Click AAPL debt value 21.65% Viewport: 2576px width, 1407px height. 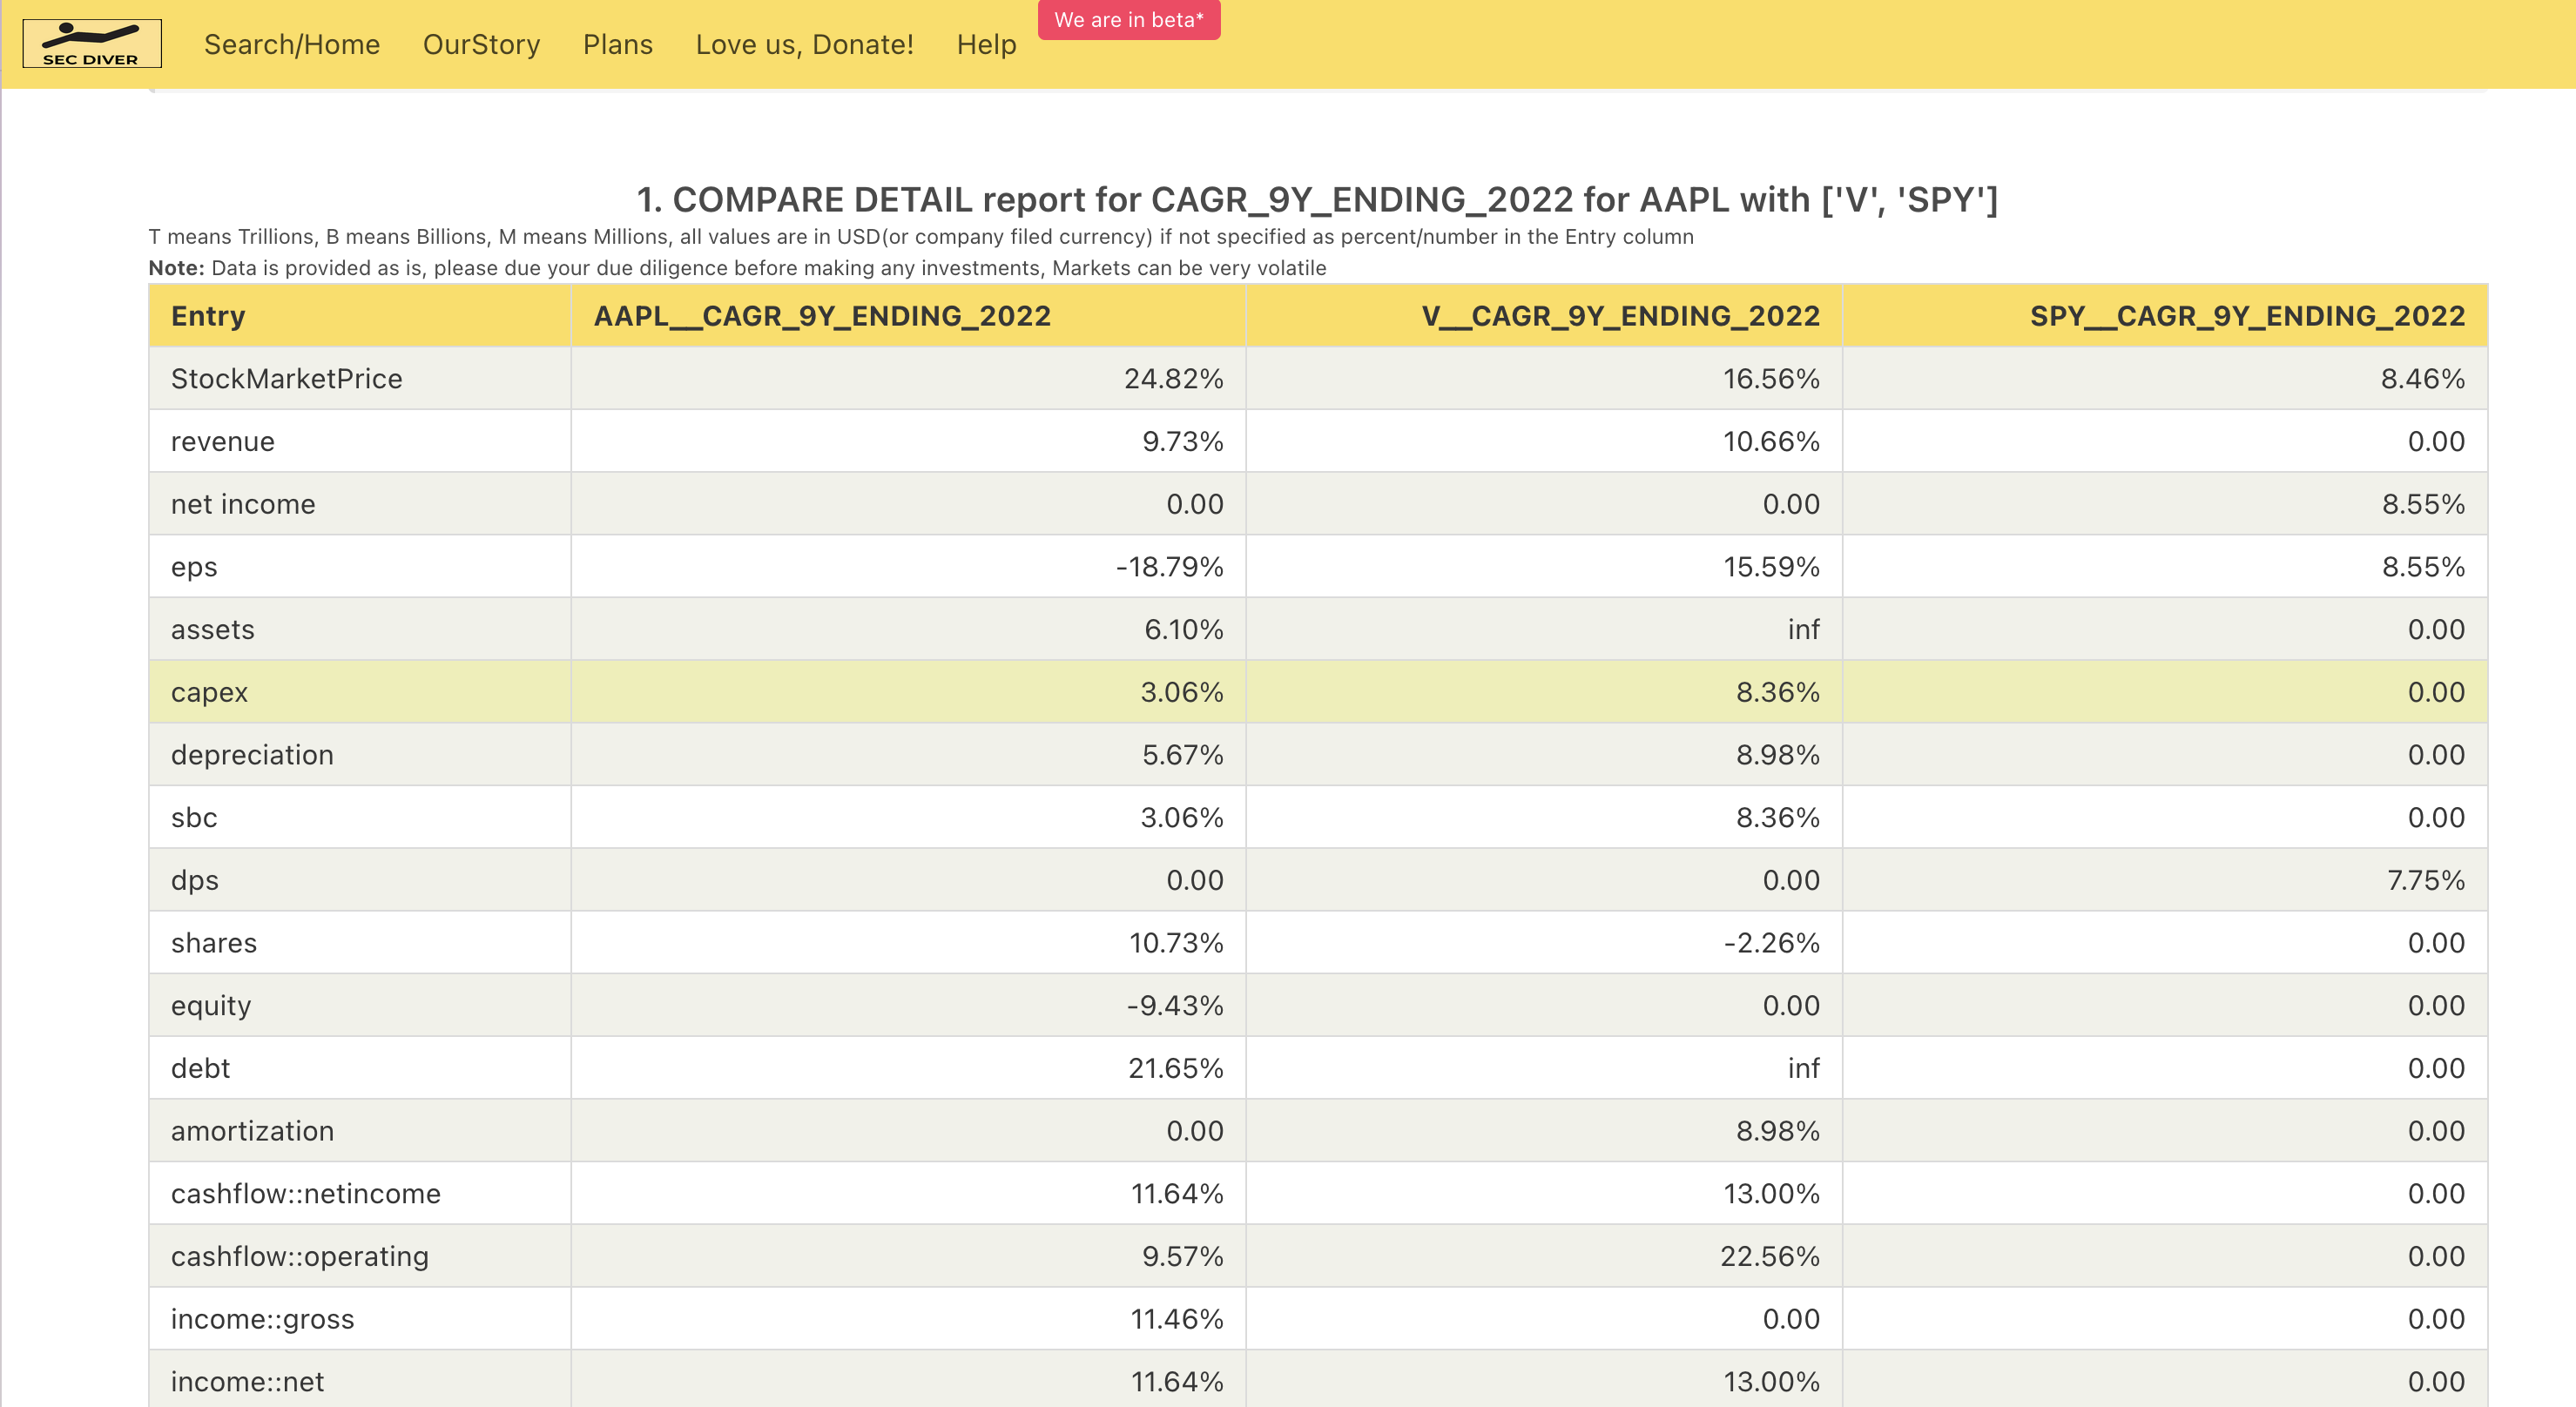[x=1176, y=1068]
